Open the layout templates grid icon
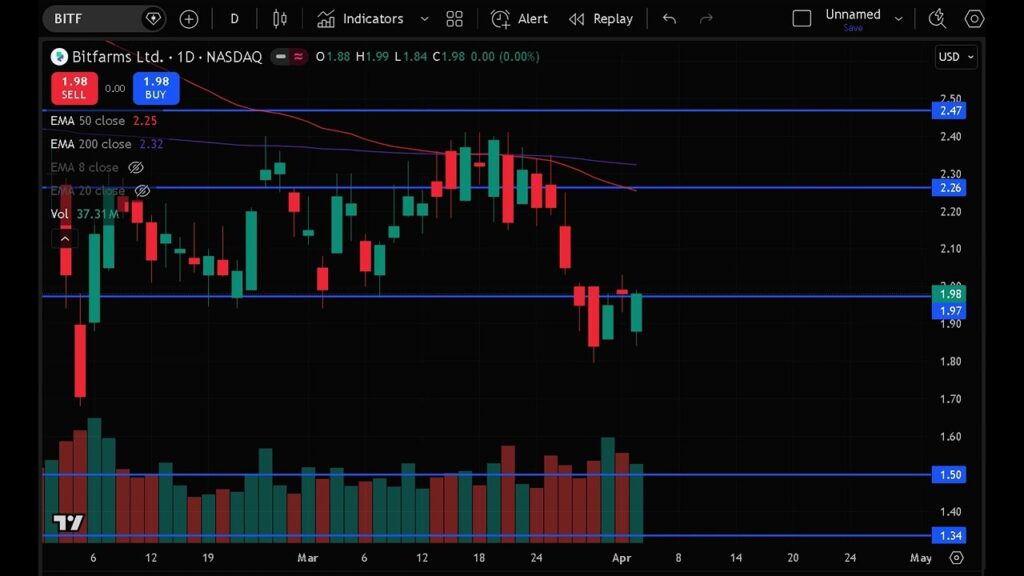Viewport: 1024px width, 576px height. point(454,19)
